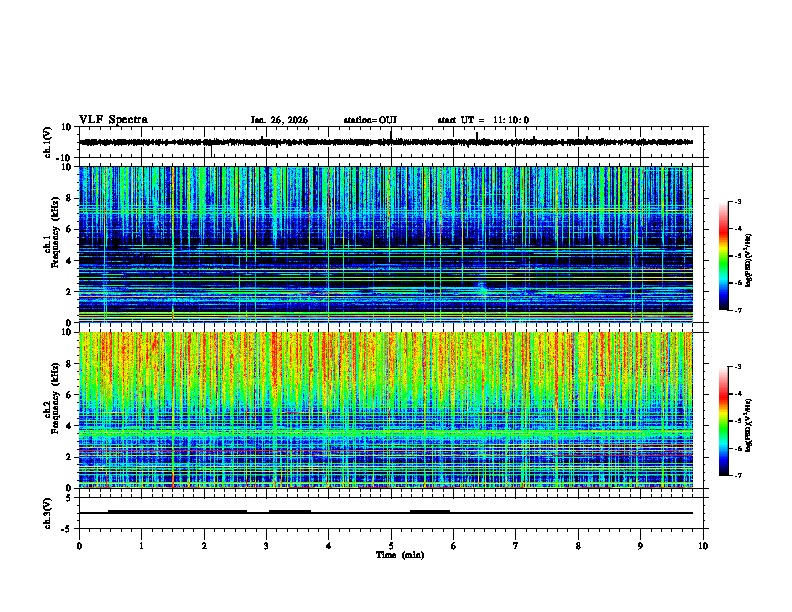
Task: Click the "-3" label on ch.2 colorbar
Action: 737,367
